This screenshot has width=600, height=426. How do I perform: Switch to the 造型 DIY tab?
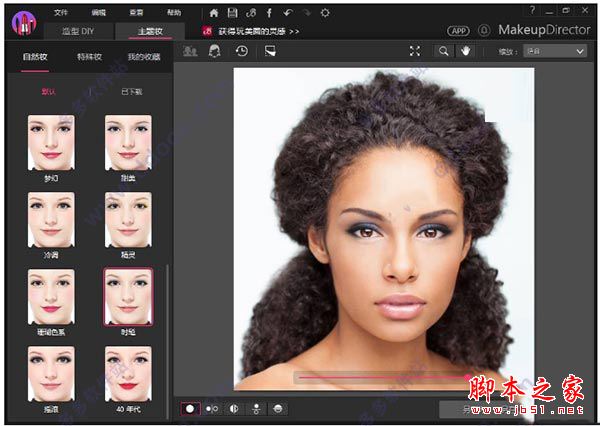[78, 31]
